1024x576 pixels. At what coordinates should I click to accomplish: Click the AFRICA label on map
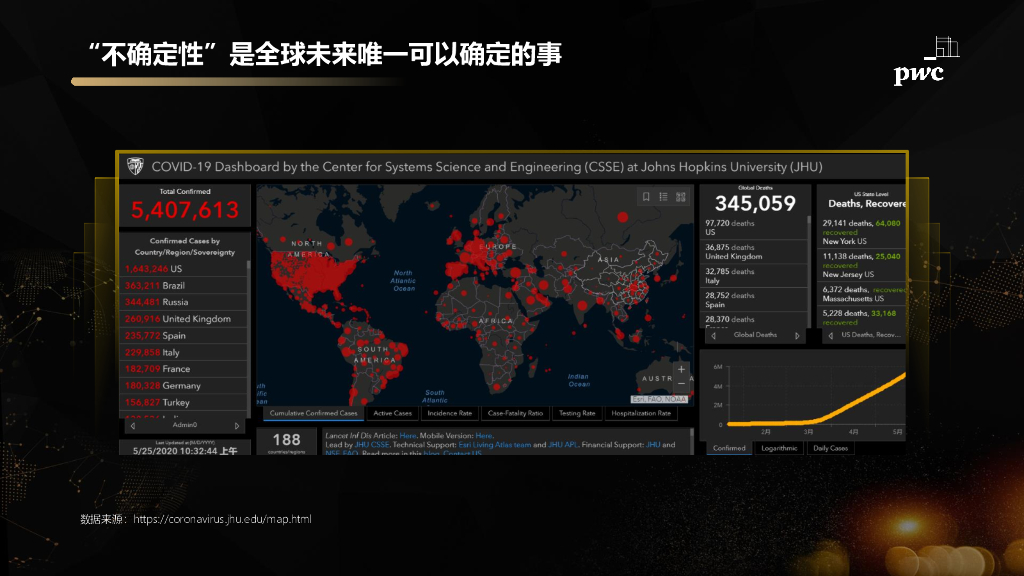point(496,321)
